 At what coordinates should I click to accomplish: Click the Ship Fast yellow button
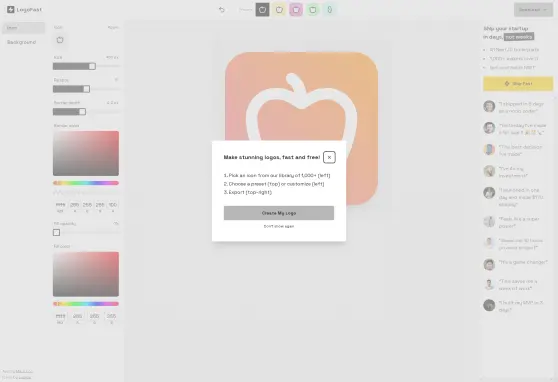518,83
